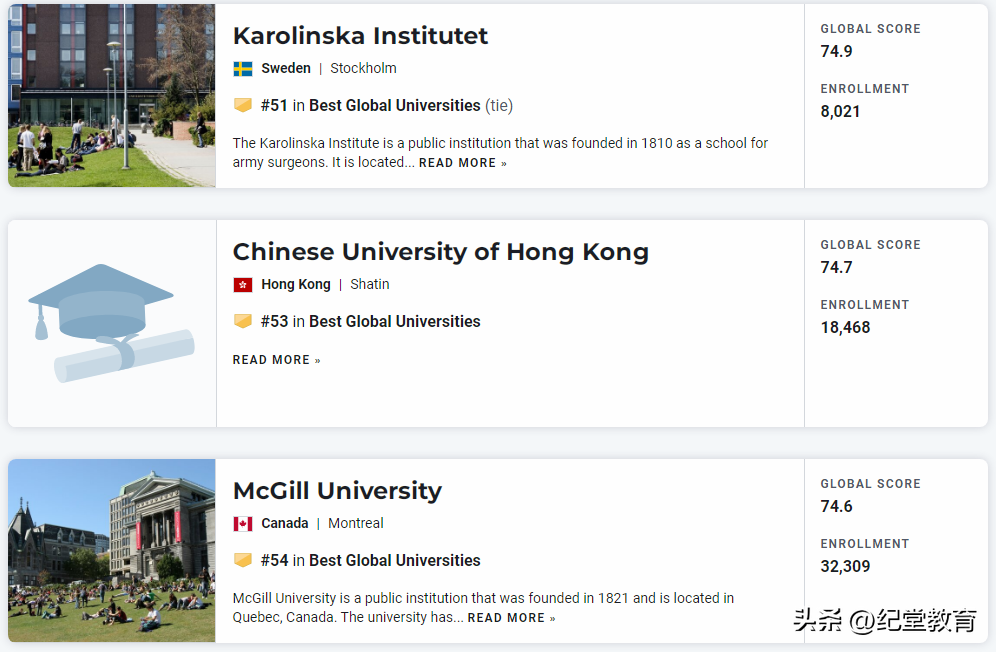
Task: Click Chinese University's yellow ranking badge icon
Action: 243,321
